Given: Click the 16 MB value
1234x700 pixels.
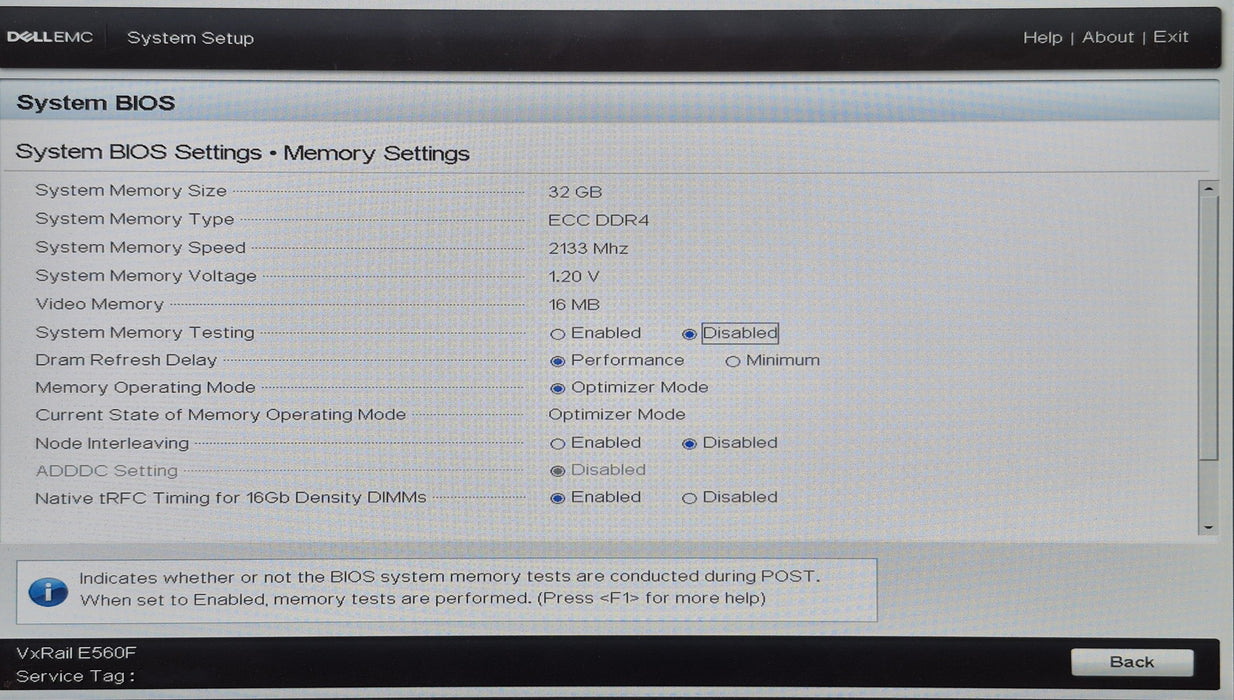Looking at the screenshot, I should tap(574, 304).
